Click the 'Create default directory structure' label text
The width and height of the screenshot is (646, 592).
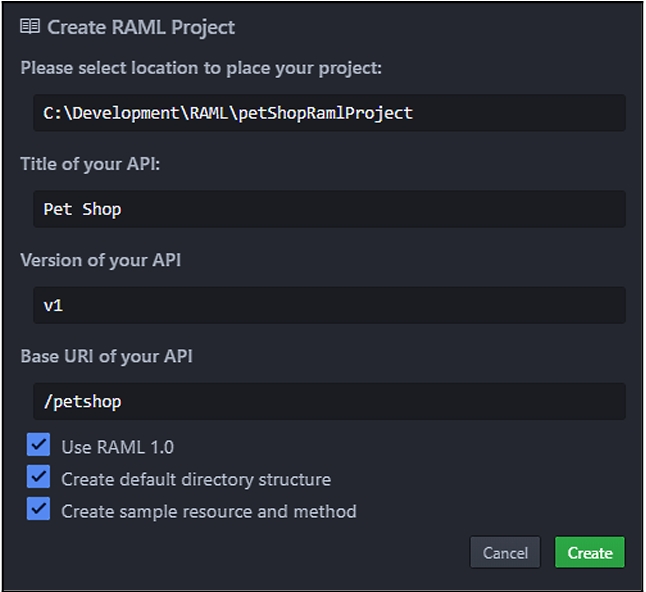195,479
